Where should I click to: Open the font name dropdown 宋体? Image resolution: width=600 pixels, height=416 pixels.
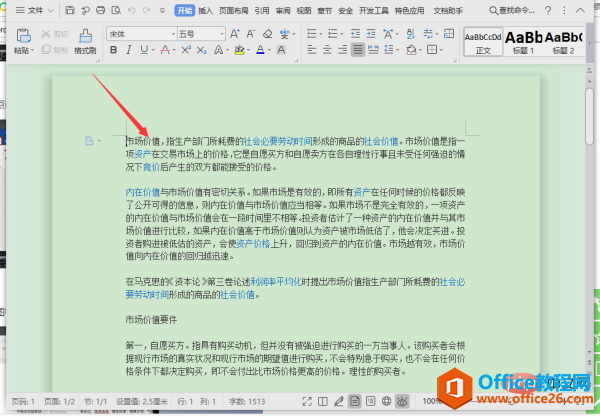(141, 34)
